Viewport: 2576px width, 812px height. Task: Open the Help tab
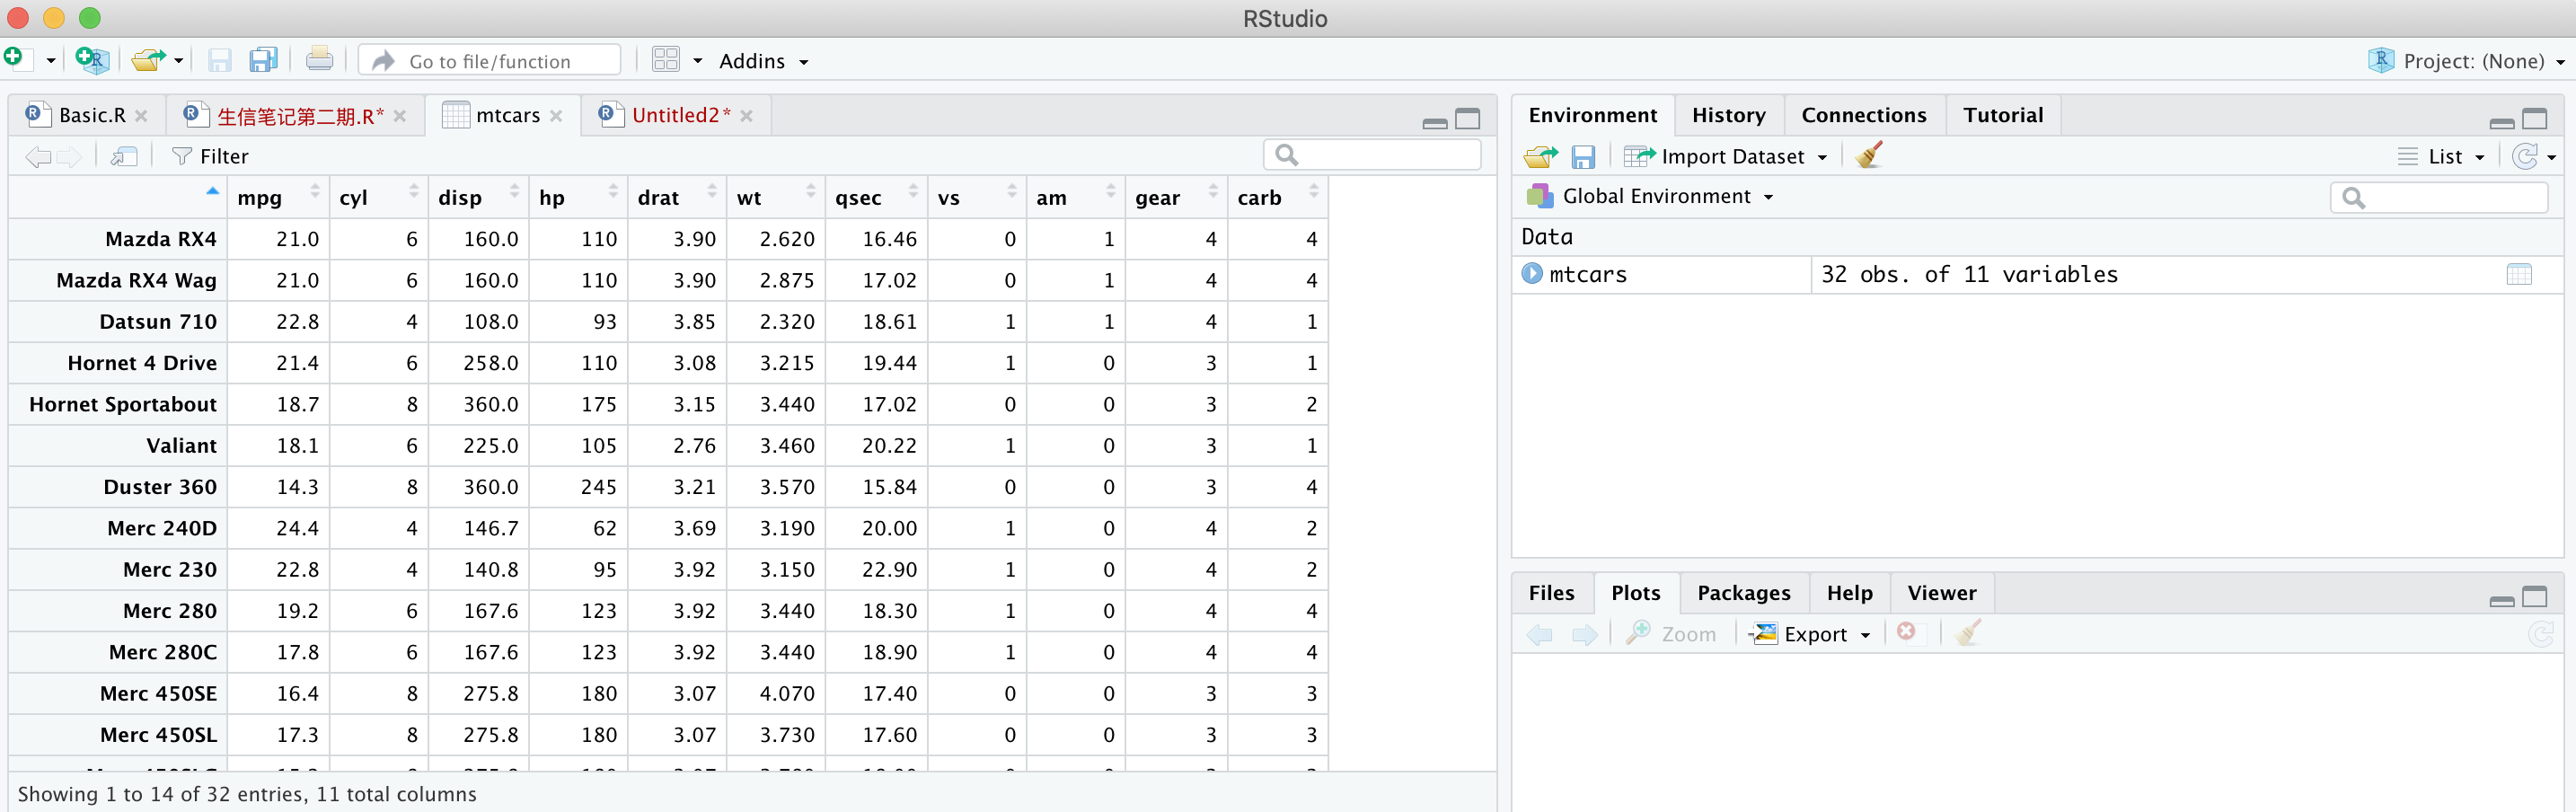coord(1849,593)
